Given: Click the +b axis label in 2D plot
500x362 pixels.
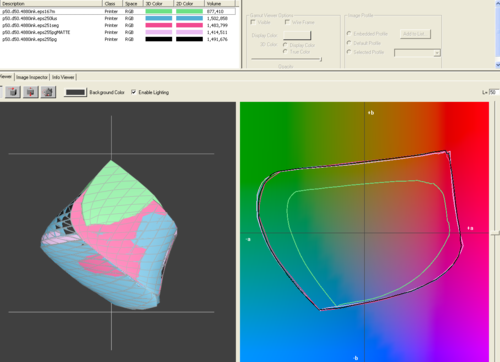Looking at the screenshot, I should 371,113.
